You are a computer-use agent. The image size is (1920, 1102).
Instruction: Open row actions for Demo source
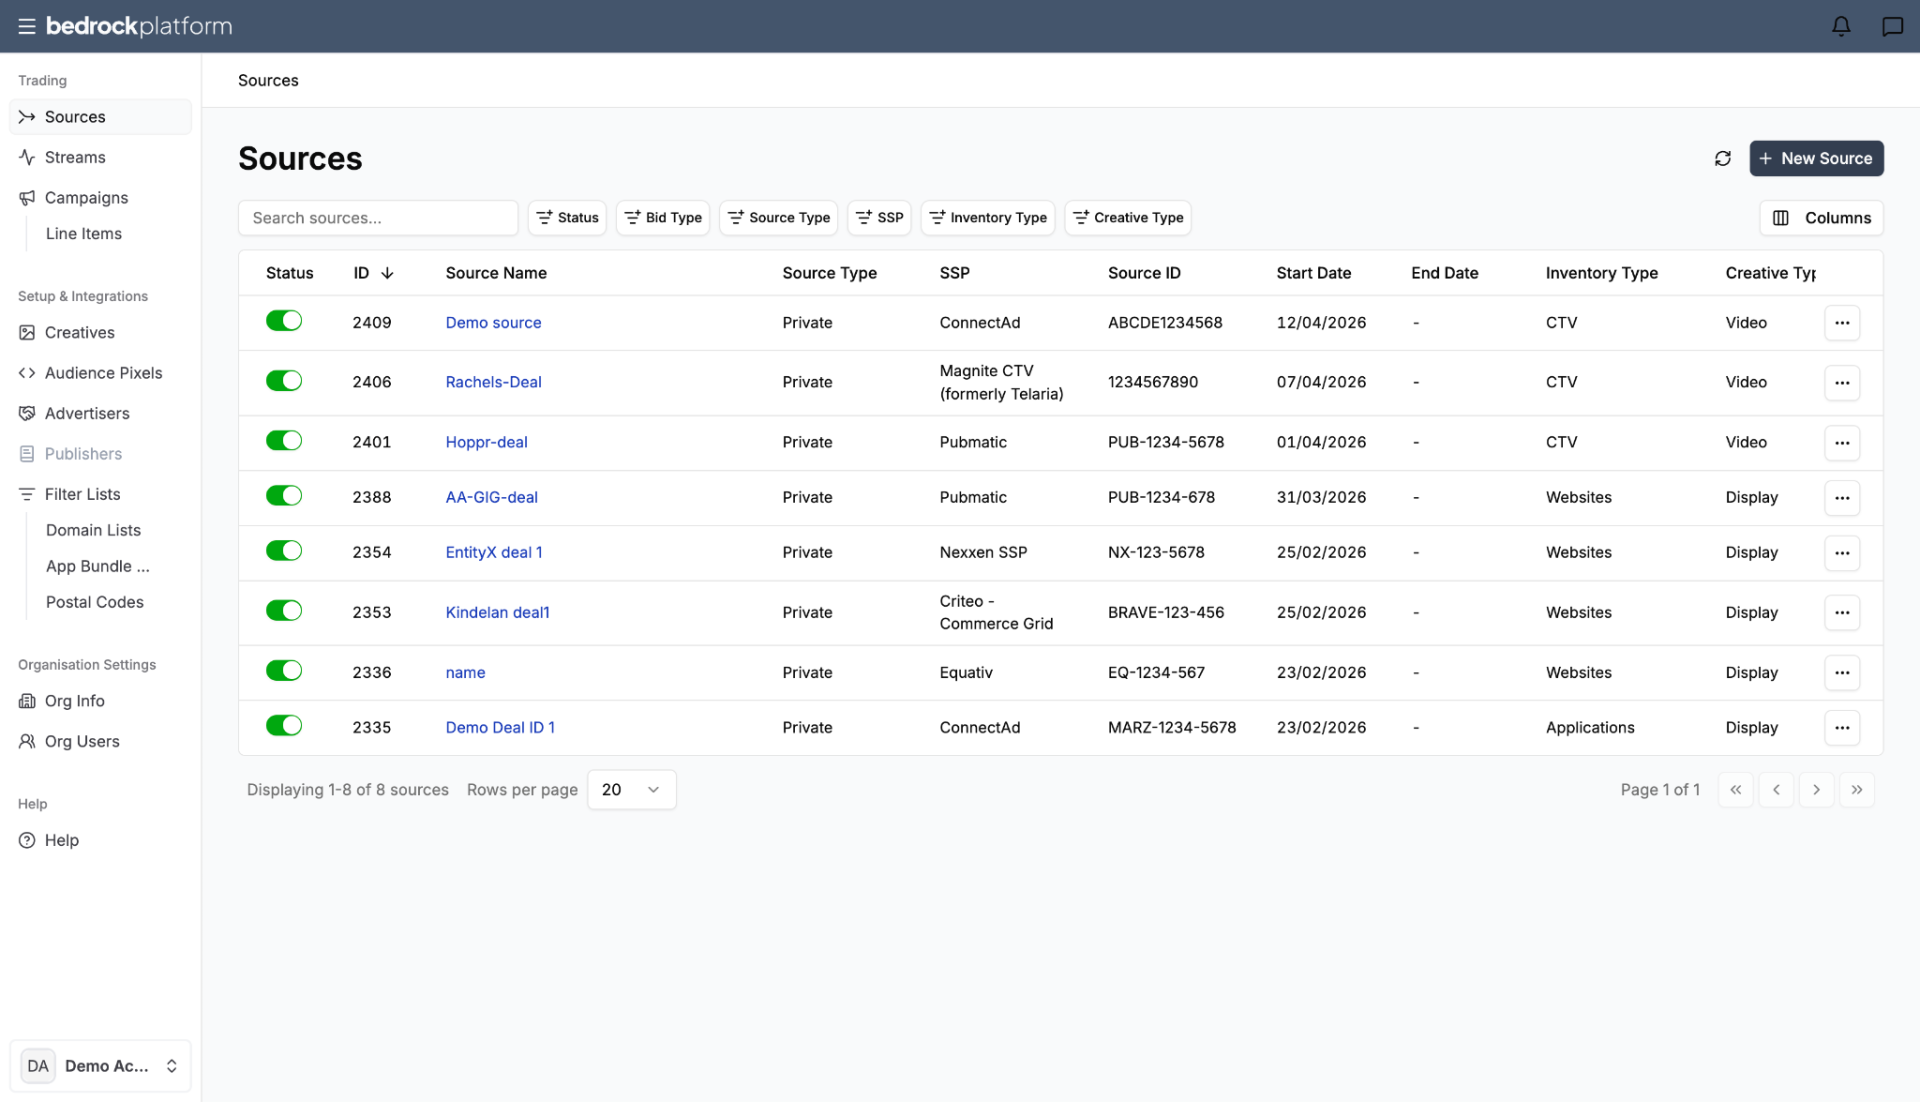point(1842,323)
